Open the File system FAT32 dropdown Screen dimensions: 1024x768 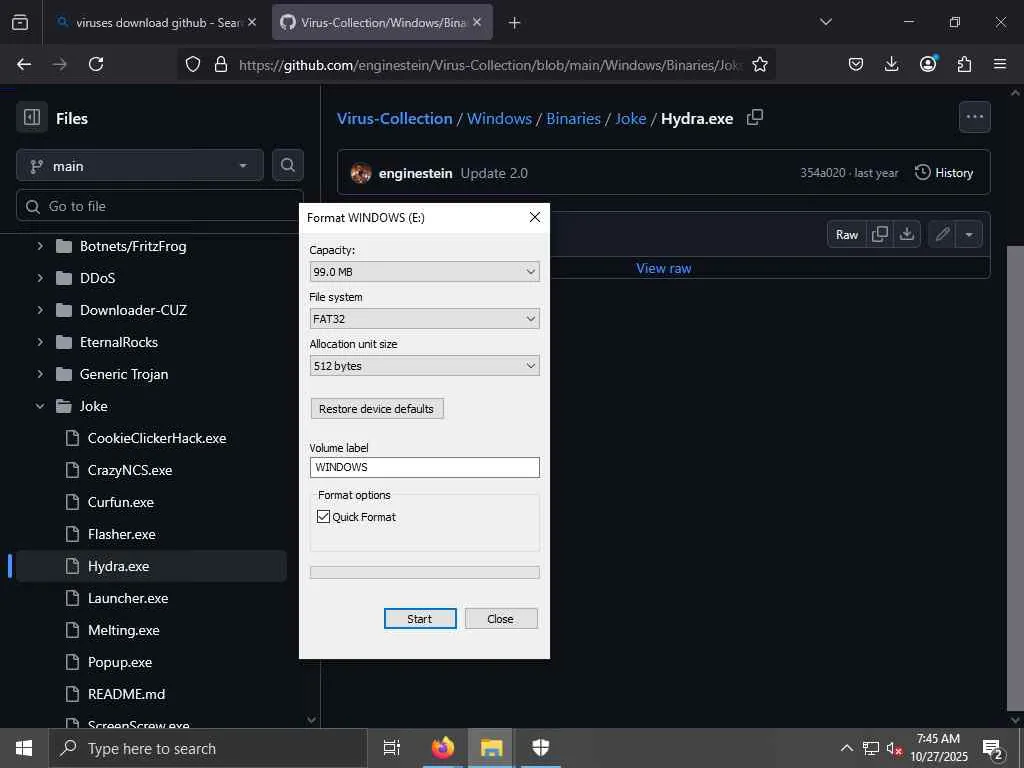pos(424,319)
